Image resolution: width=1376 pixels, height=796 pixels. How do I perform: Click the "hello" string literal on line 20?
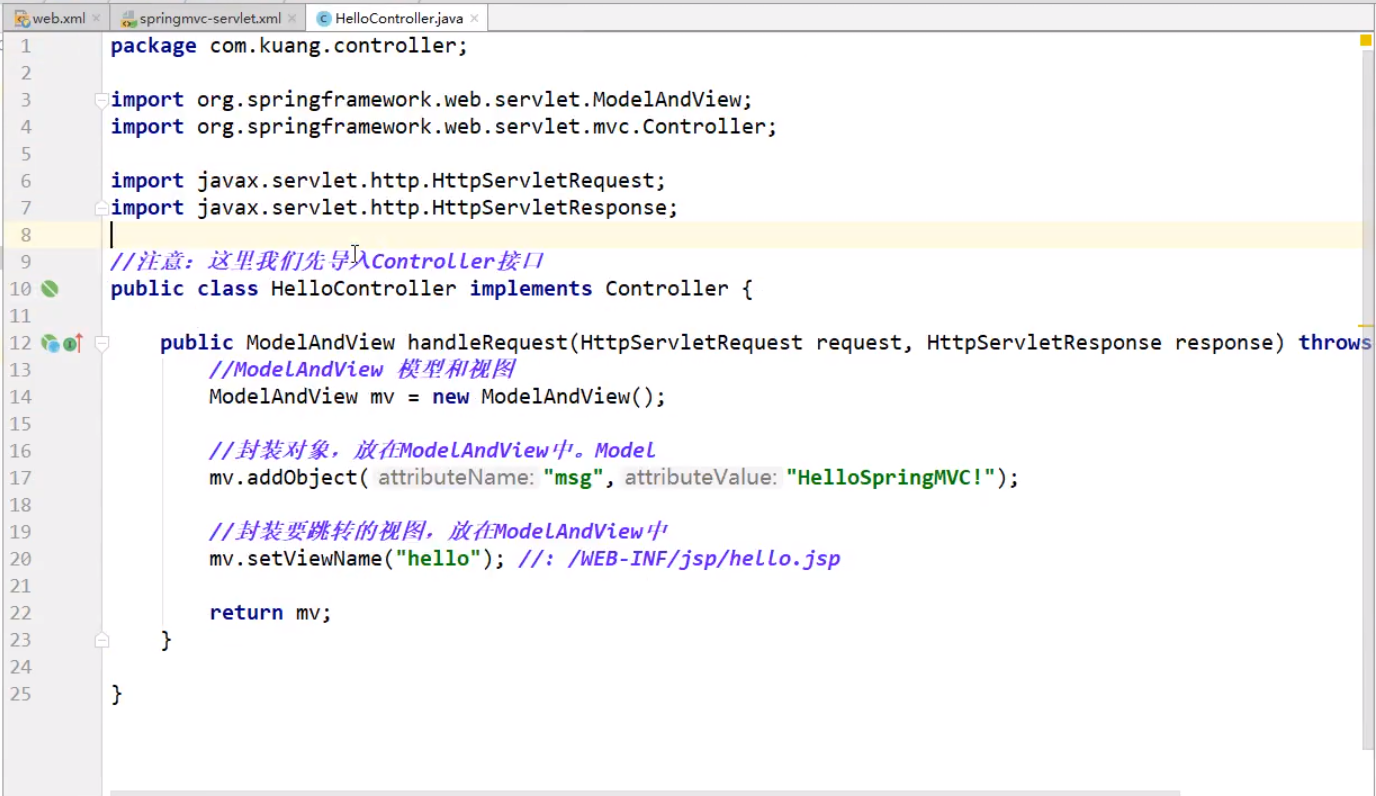pyautogui.click(x=438, y=559)
